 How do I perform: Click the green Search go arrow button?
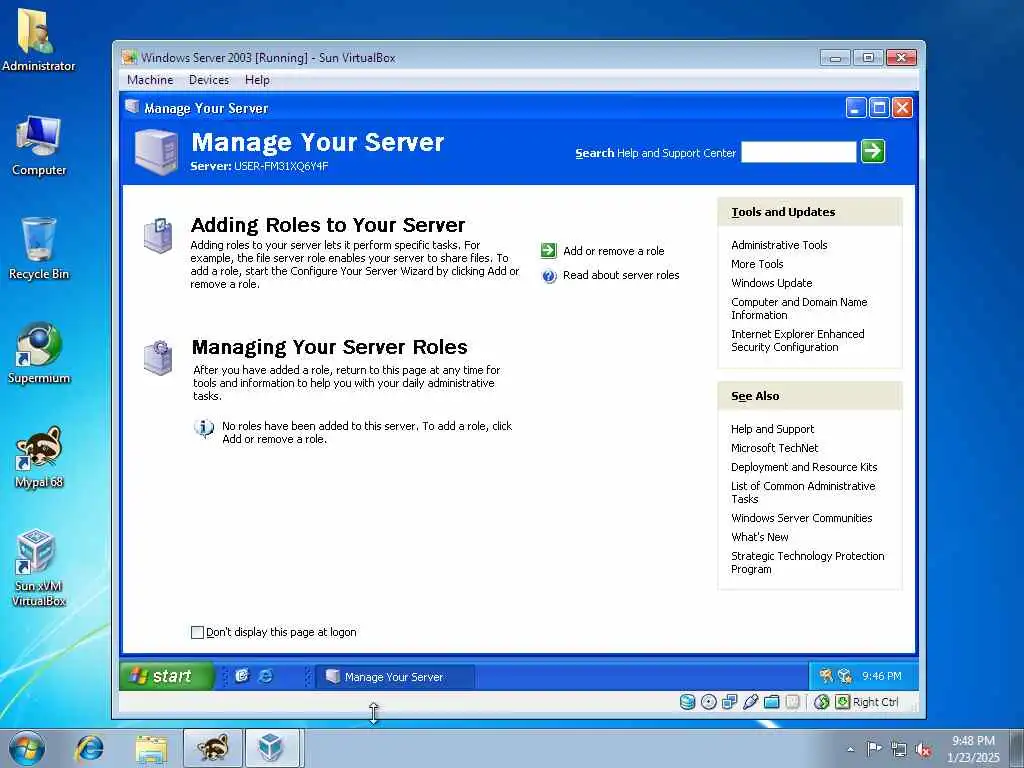tap(873, 151)
